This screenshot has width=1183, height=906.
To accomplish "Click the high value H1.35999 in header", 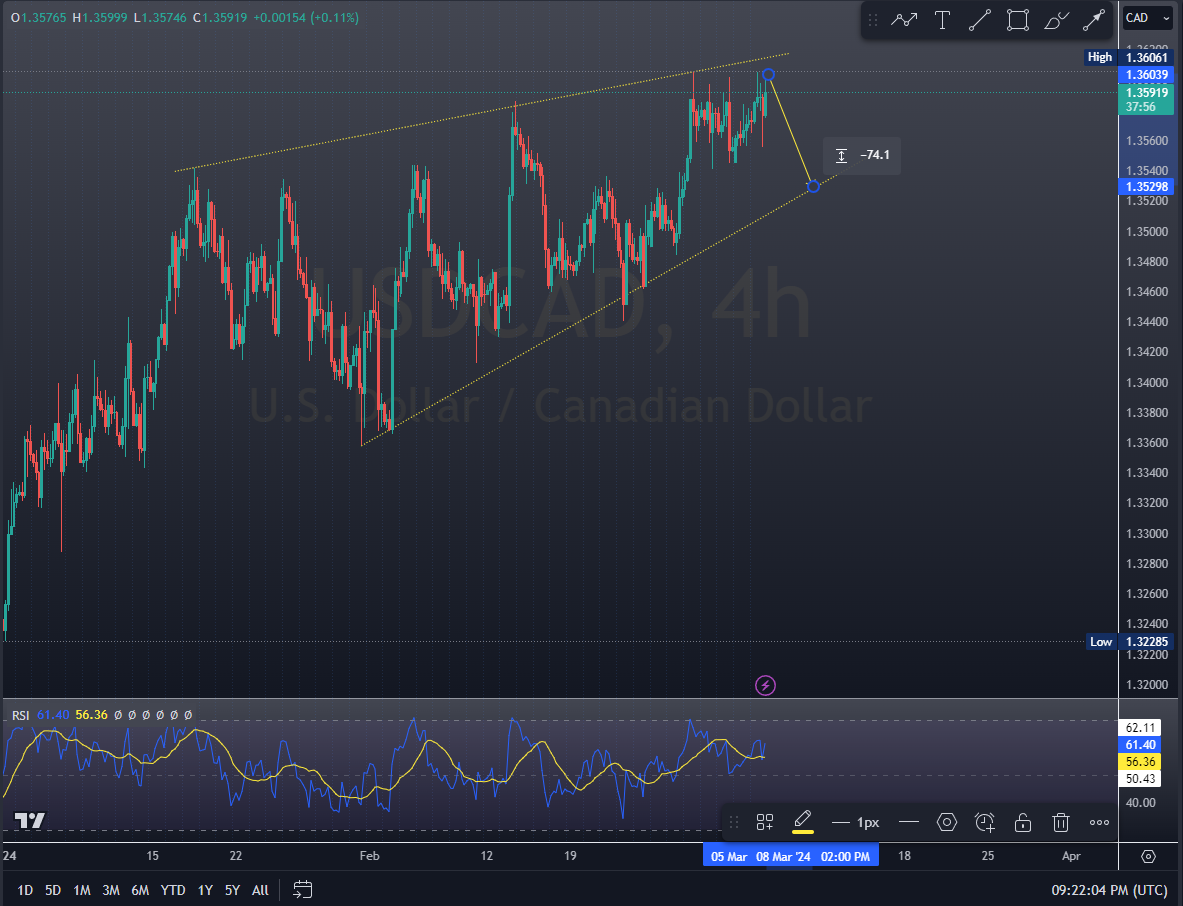I will 100,17.
